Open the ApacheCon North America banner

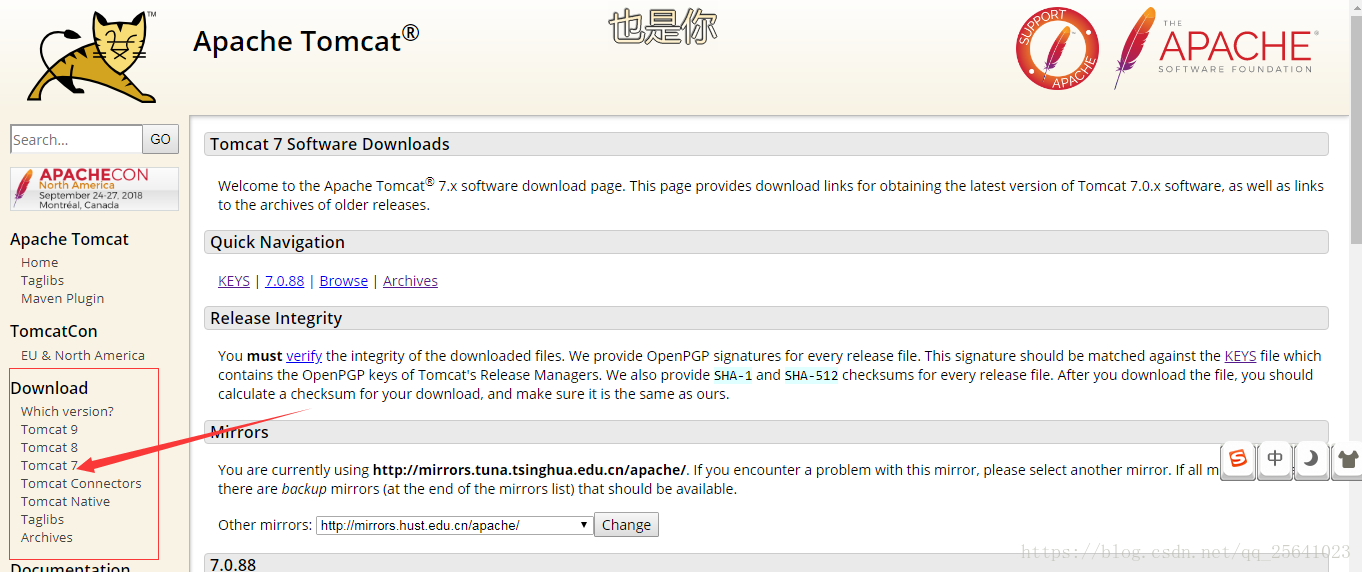[94, 189]
